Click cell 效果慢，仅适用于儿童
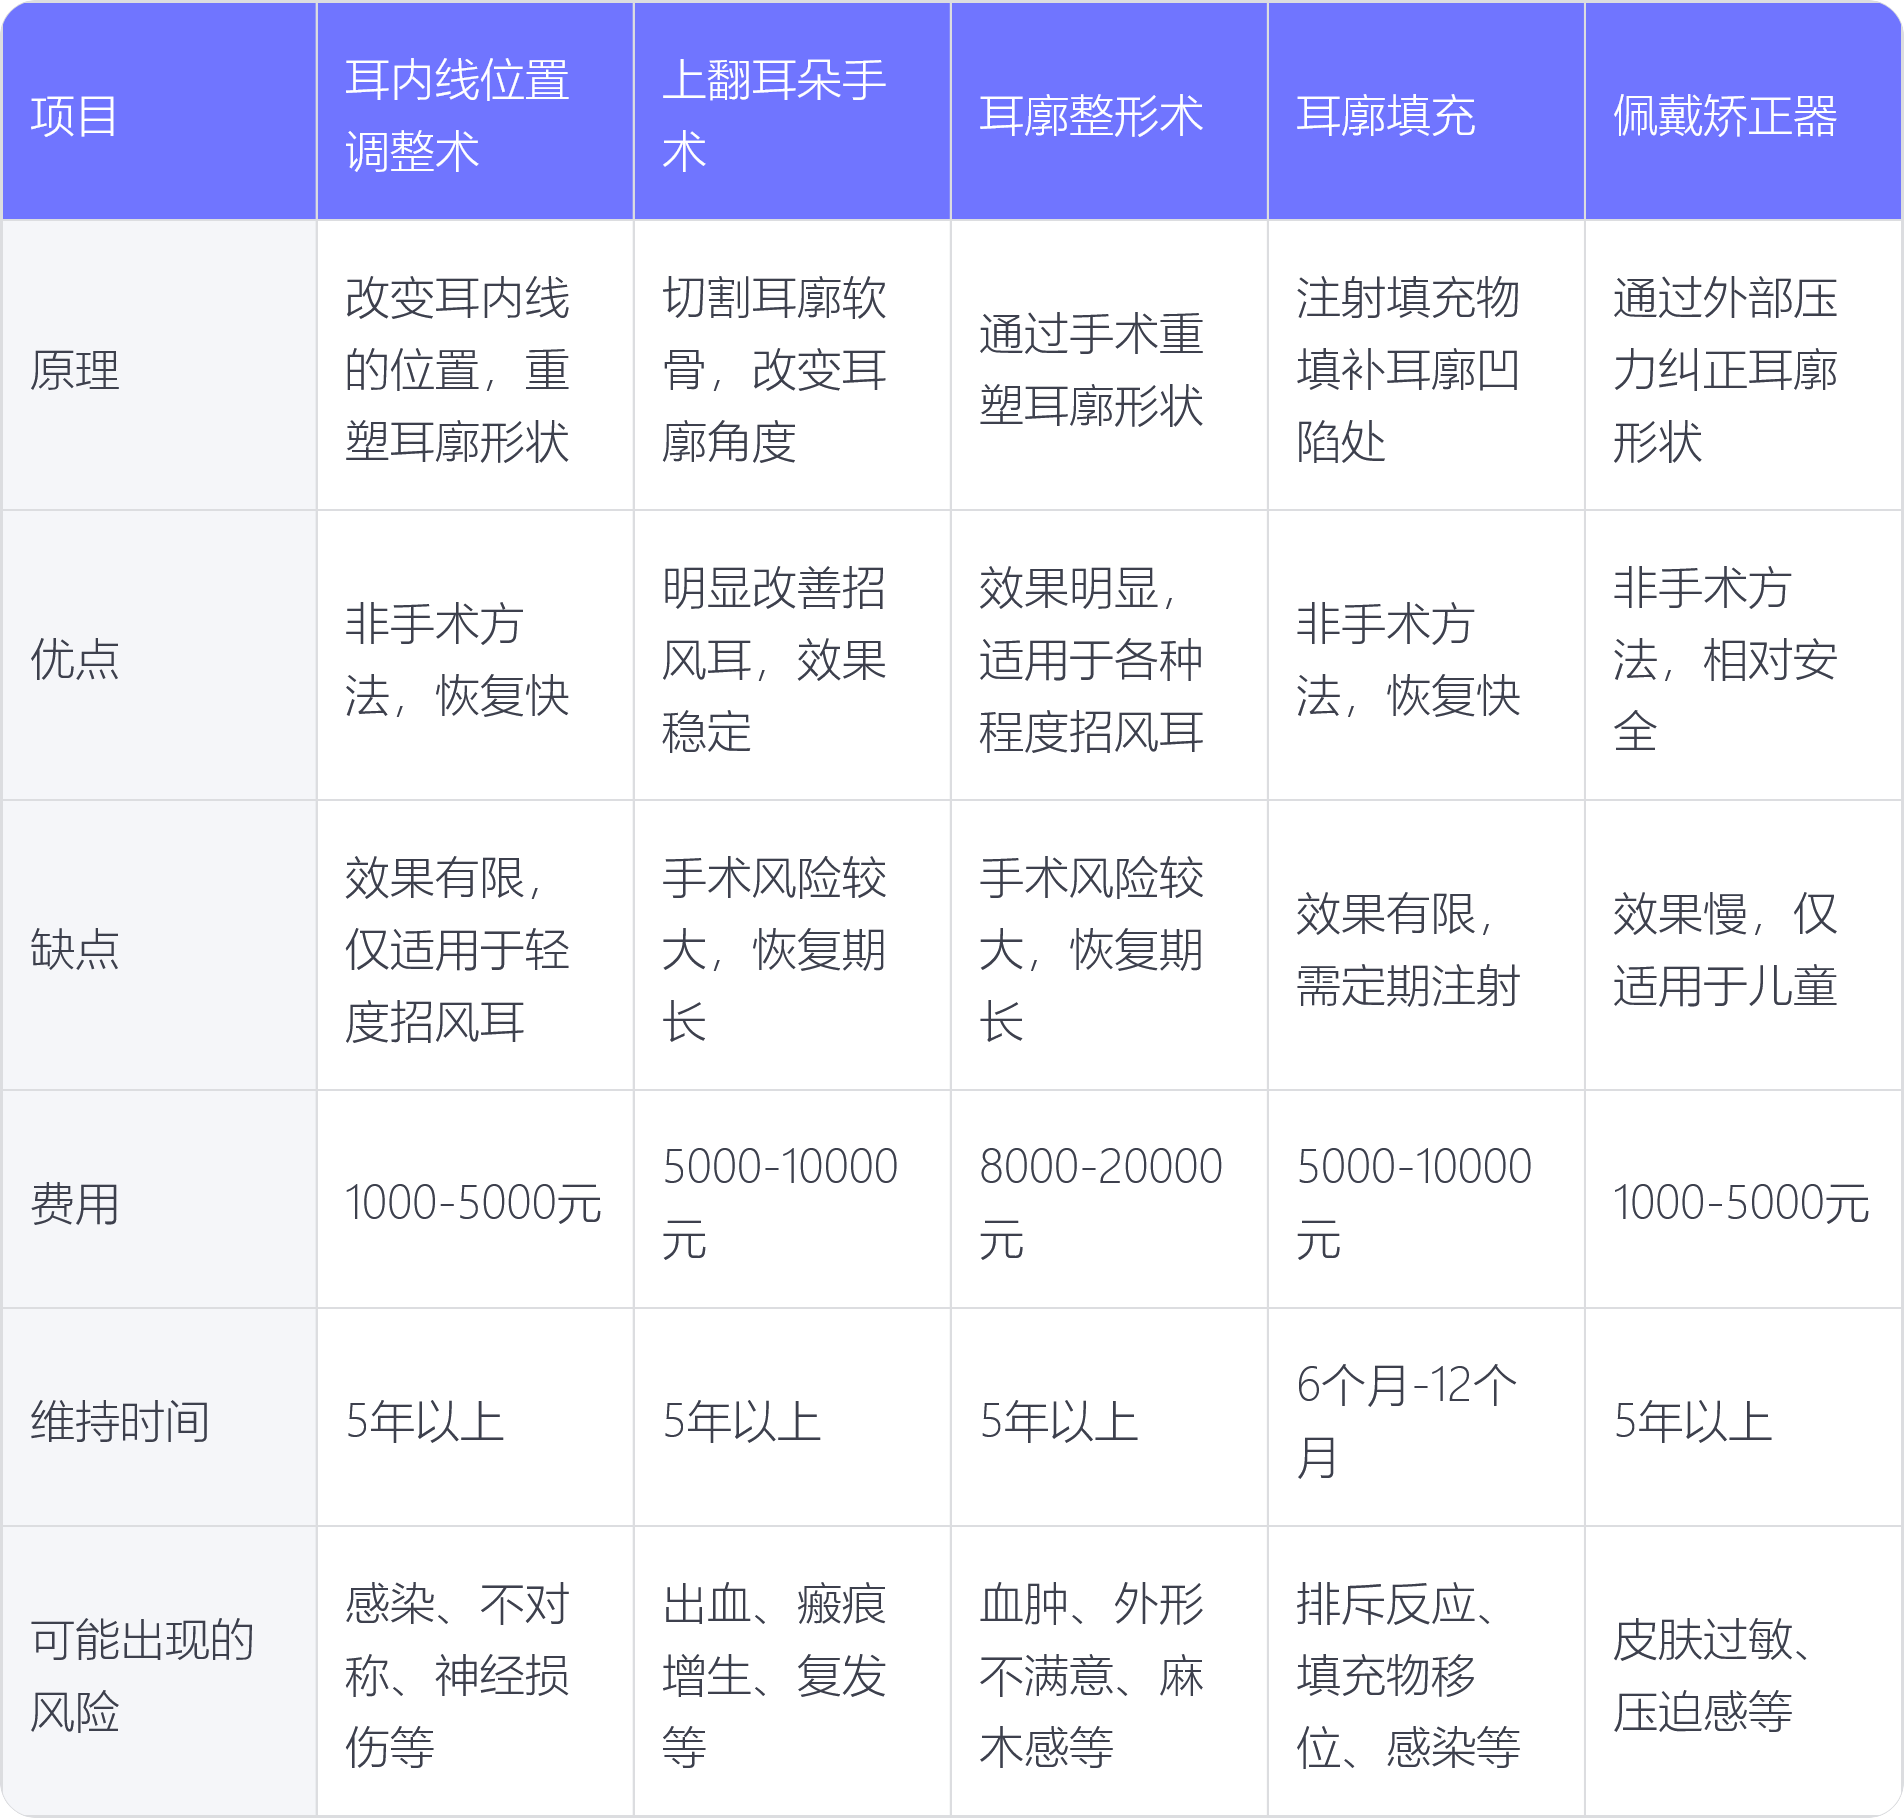 pyautogui.click(x=1743, y=945)
